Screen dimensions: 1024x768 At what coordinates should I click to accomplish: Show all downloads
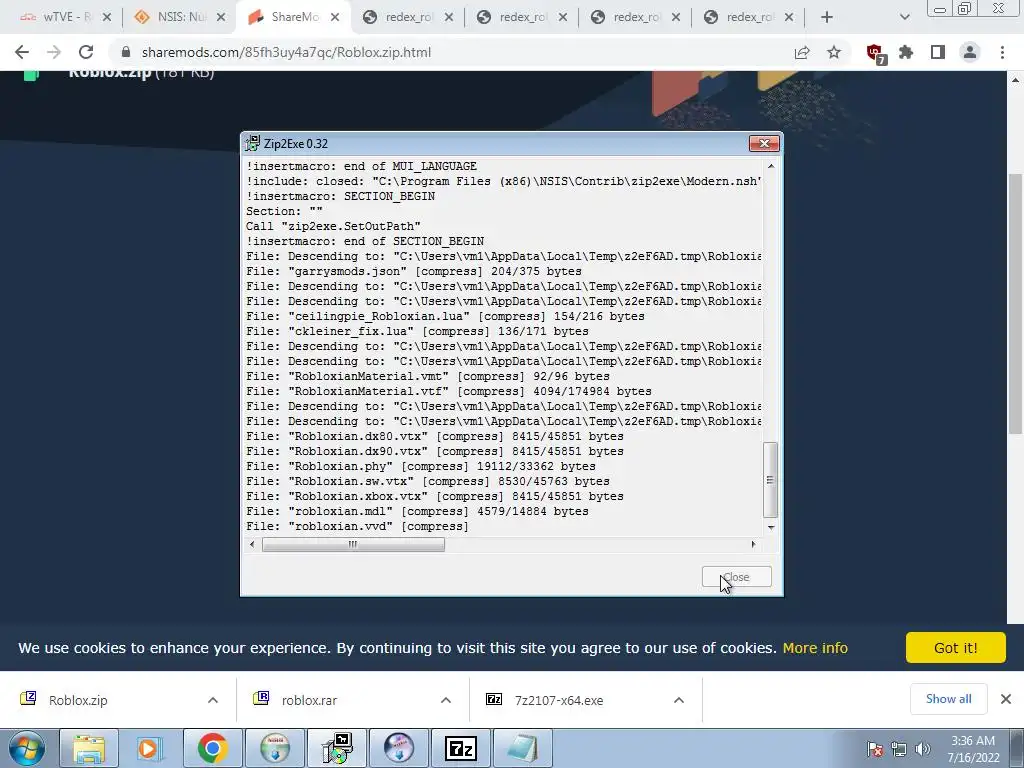948,699
